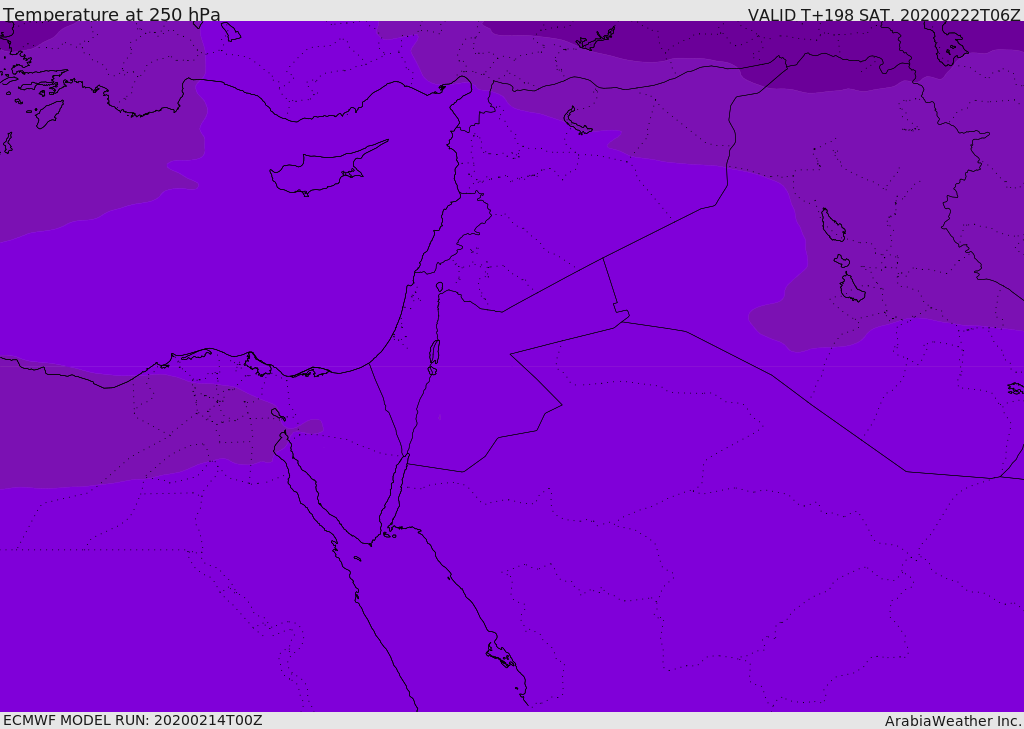Click Lake Tharthar in central Iraq
This screenshot has width=1024, height=729.
click(x=832, y=225)
